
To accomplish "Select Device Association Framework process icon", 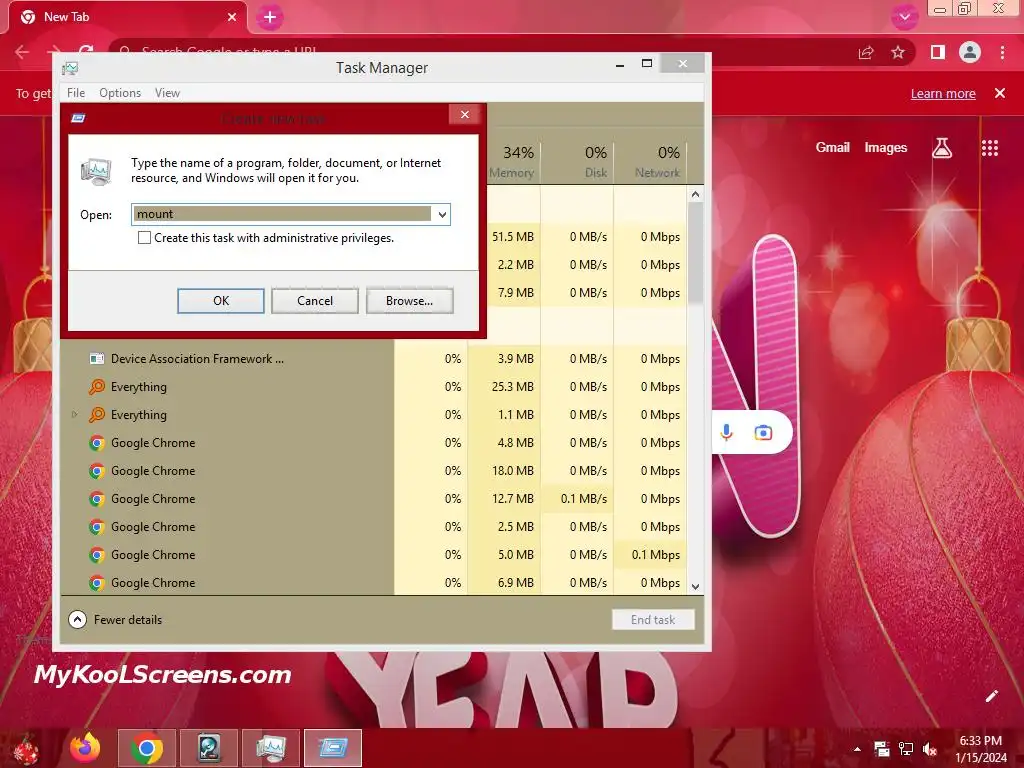I will 97,359.
